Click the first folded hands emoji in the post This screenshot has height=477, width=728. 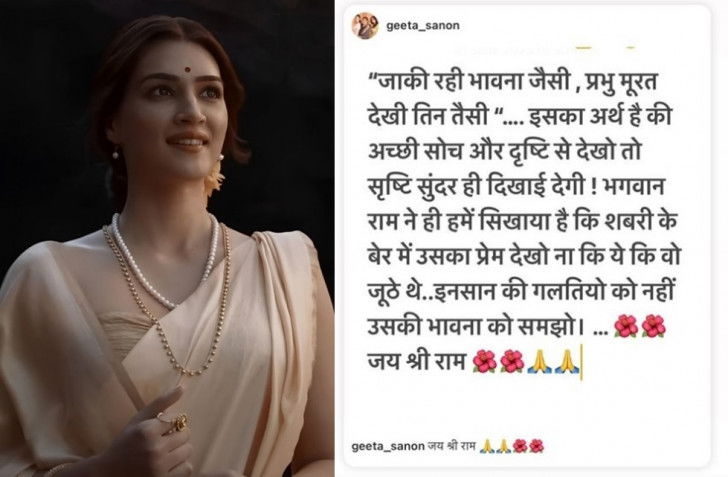click(539, 361)
